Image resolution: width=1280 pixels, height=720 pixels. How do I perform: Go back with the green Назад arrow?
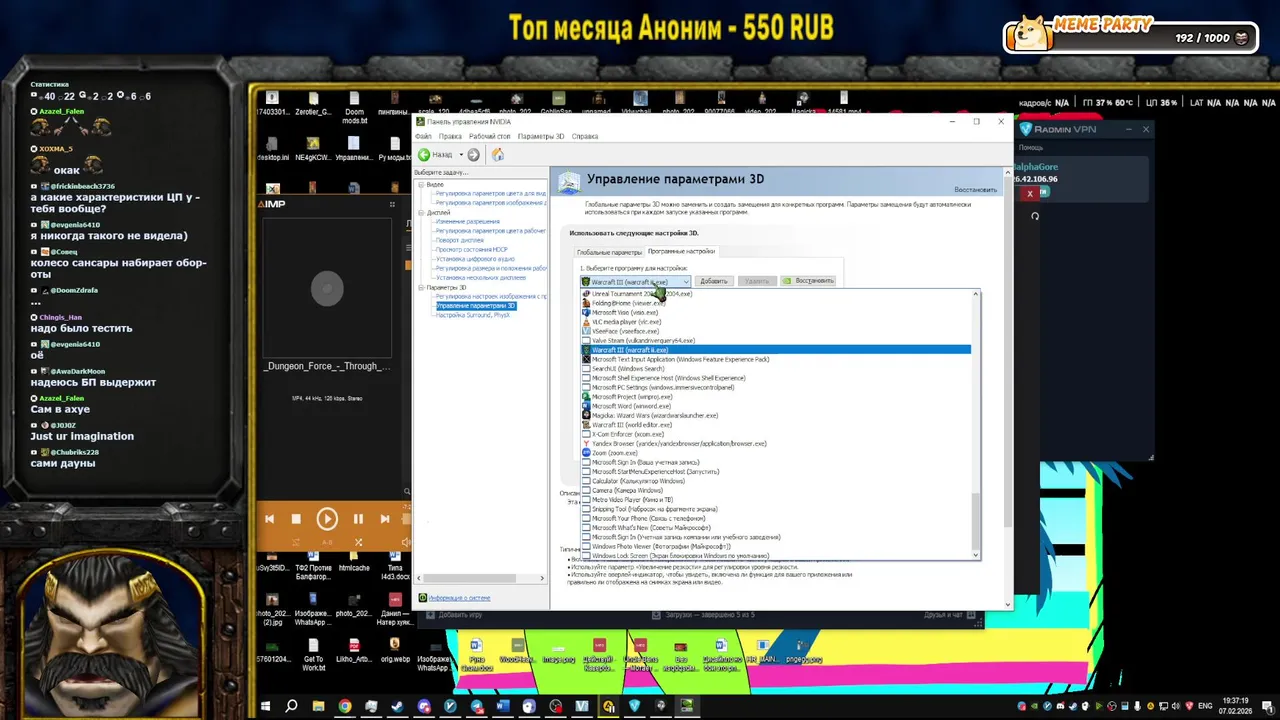436,155
